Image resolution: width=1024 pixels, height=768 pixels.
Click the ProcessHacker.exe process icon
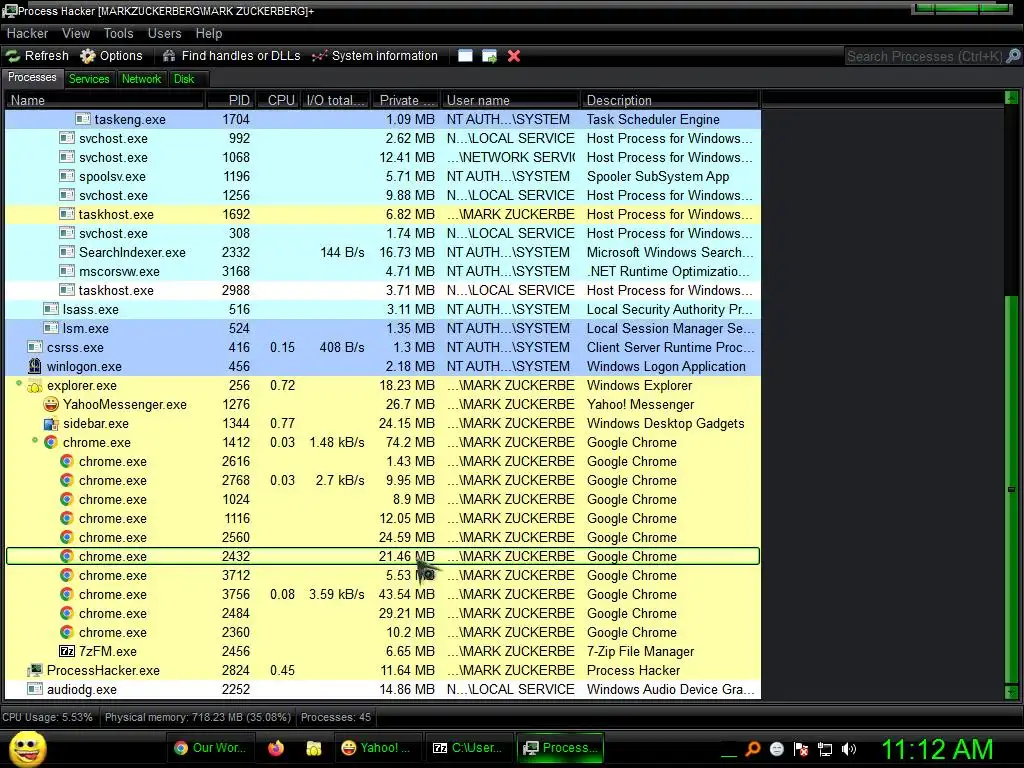point(35,670)
